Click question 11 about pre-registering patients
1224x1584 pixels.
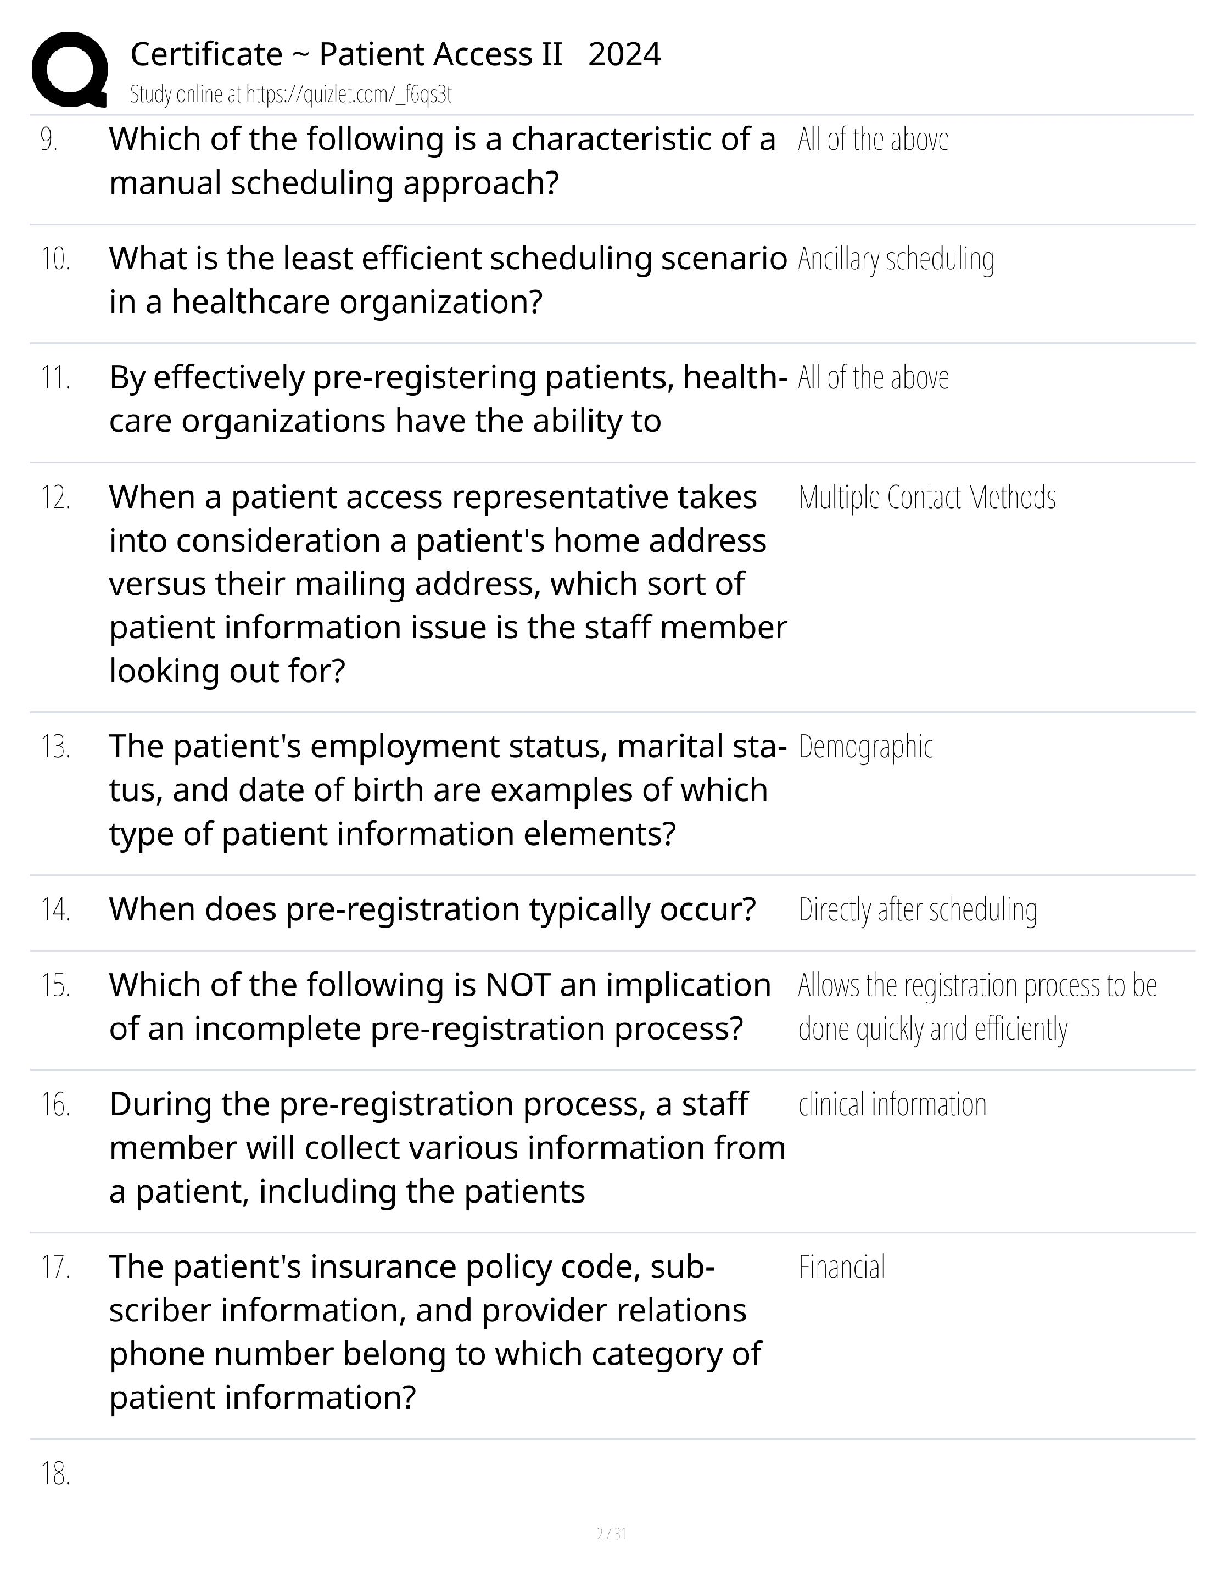(x=448, y=399)
